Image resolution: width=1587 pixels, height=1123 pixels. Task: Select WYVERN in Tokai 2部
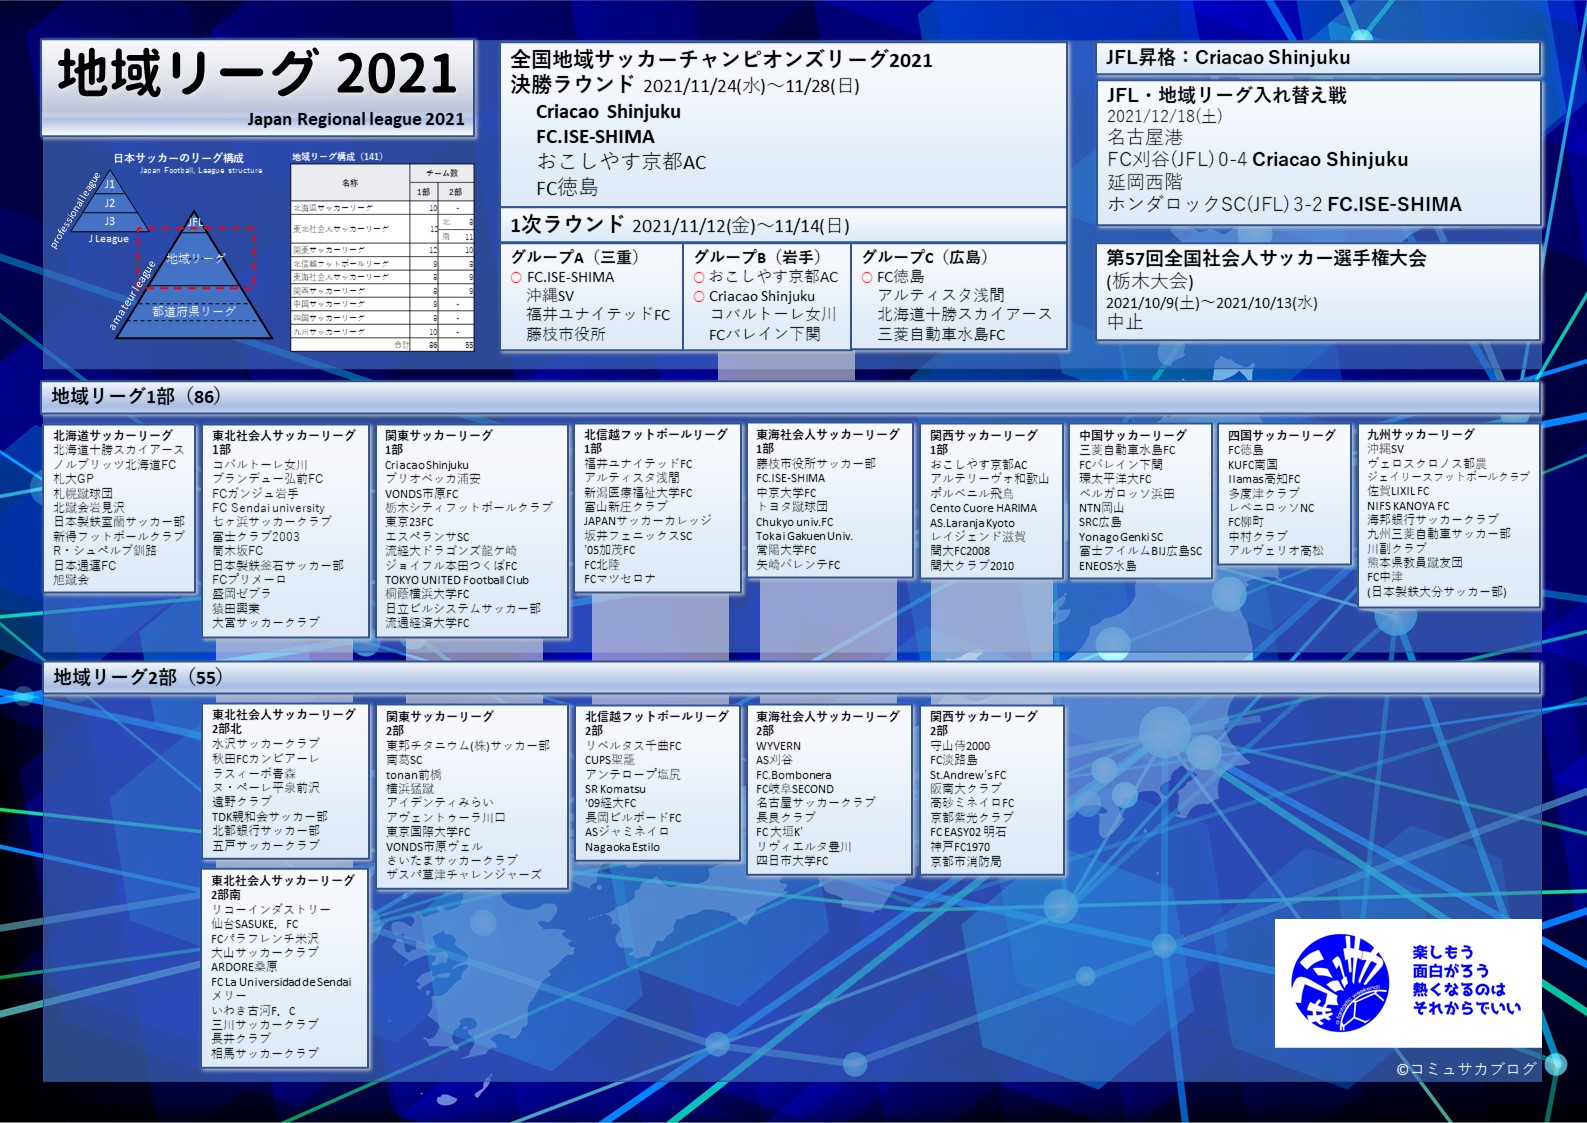(x=778, y=746)
